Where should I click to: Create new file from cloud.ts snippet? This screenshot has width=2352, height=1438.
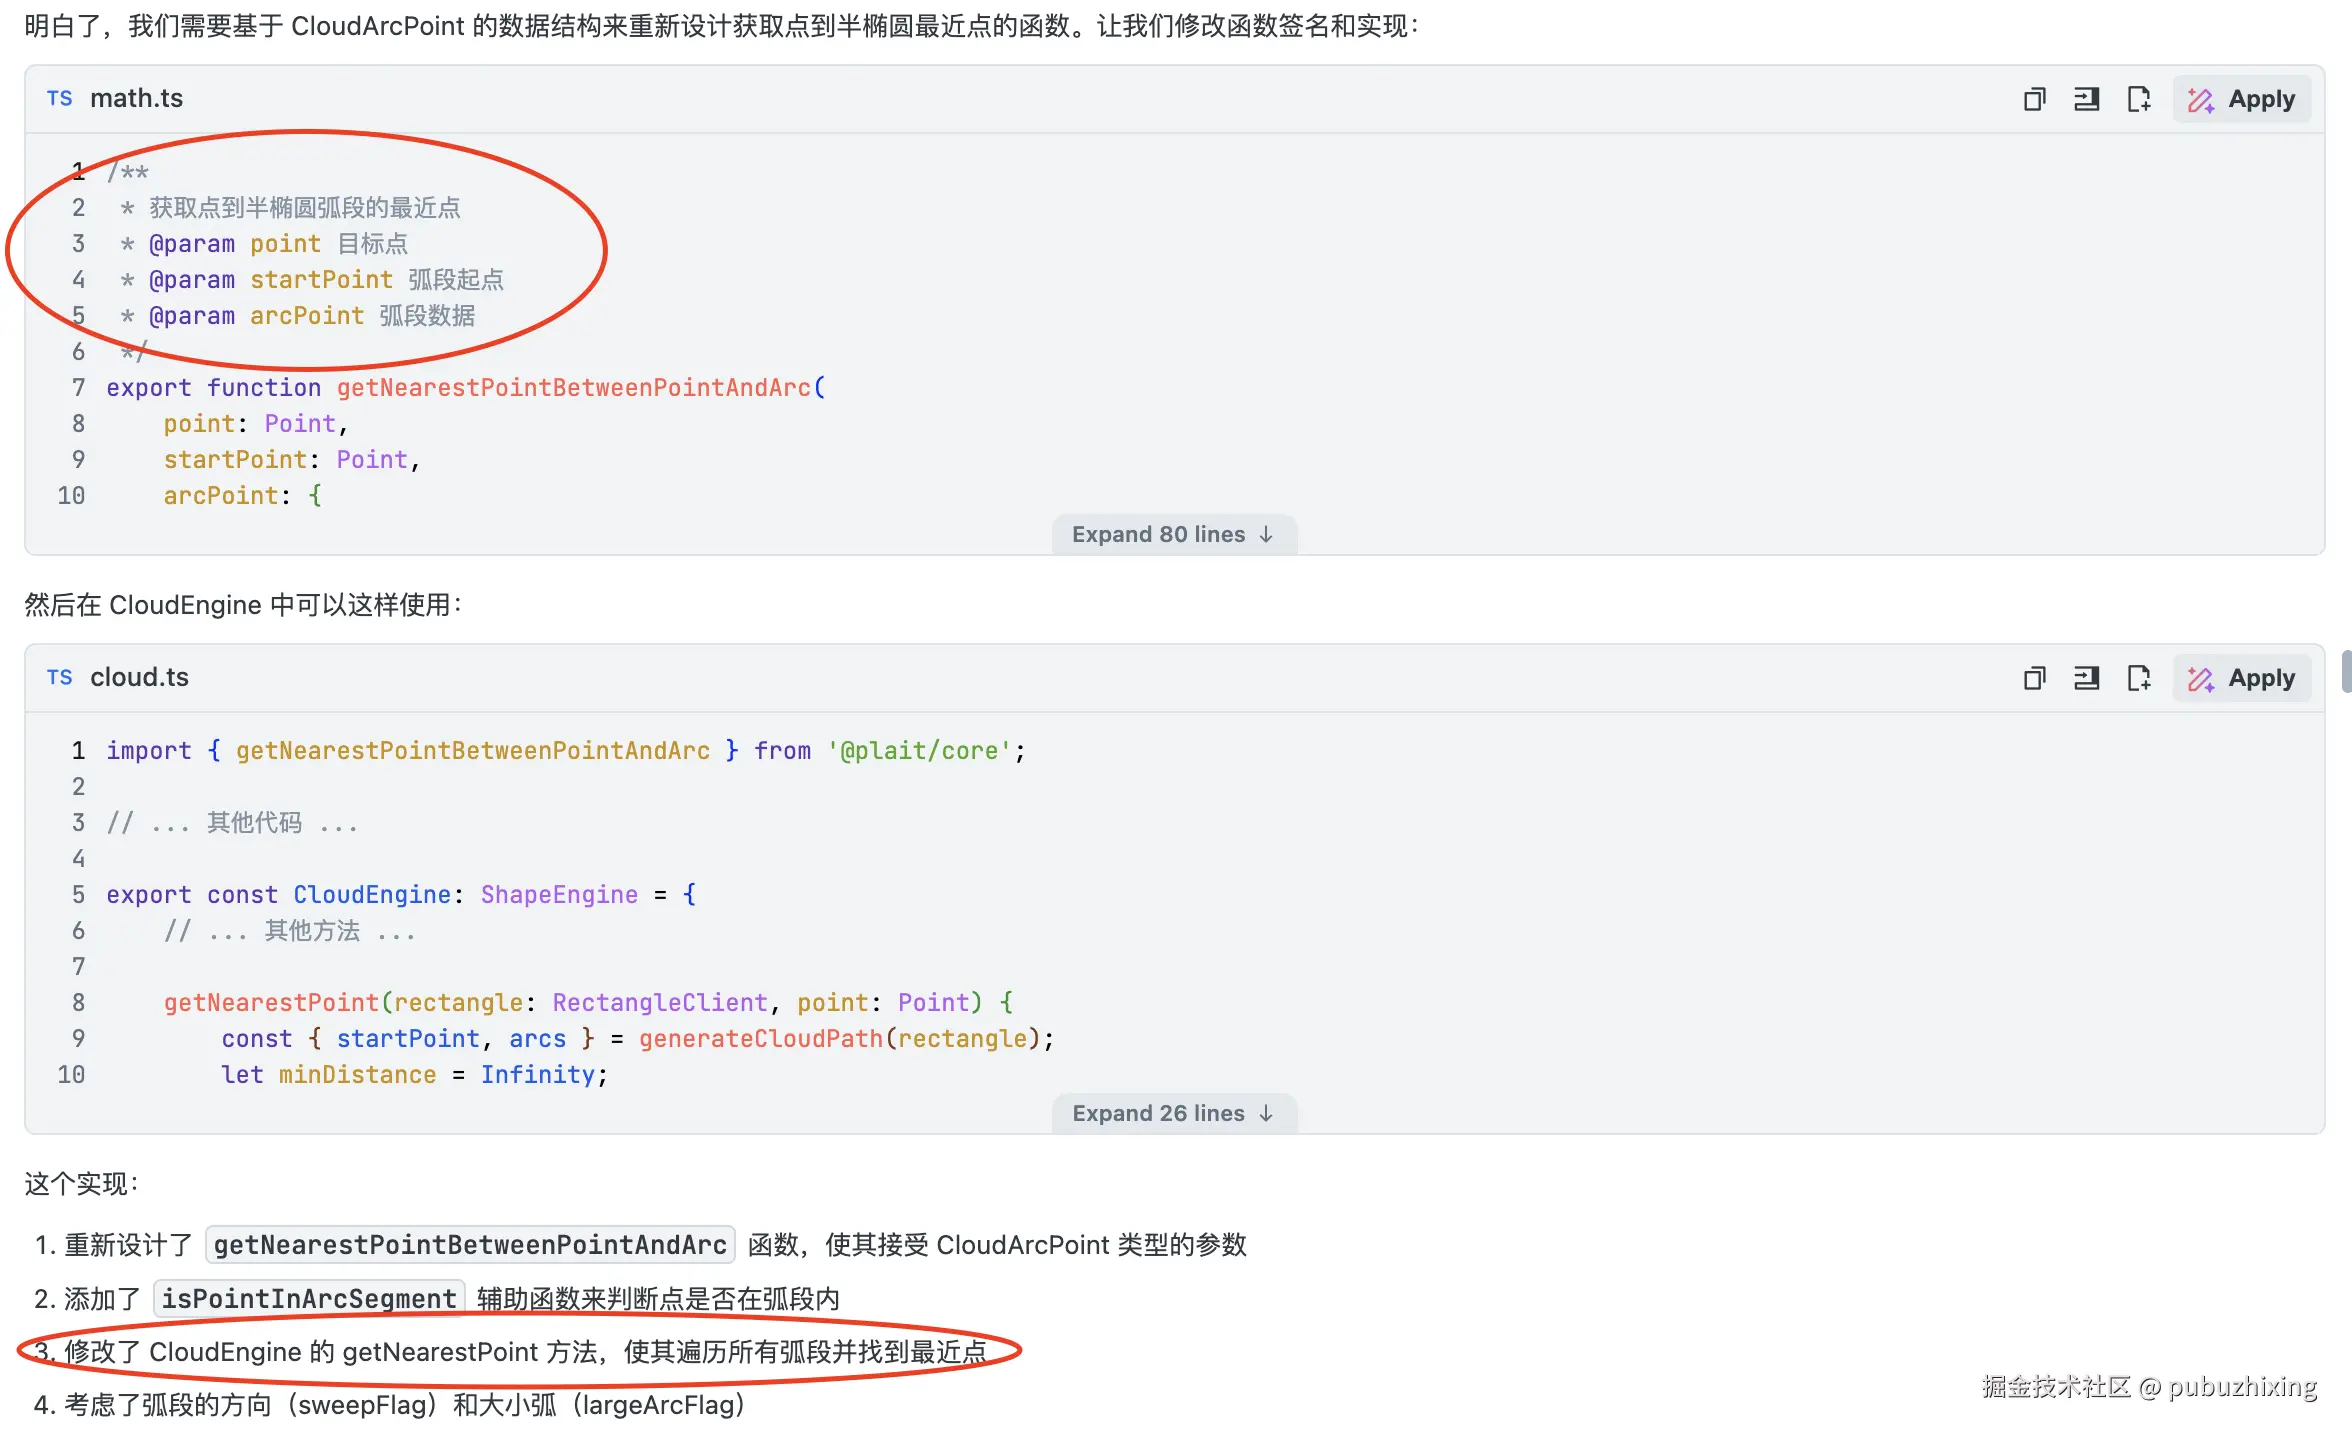(2138, 678)
